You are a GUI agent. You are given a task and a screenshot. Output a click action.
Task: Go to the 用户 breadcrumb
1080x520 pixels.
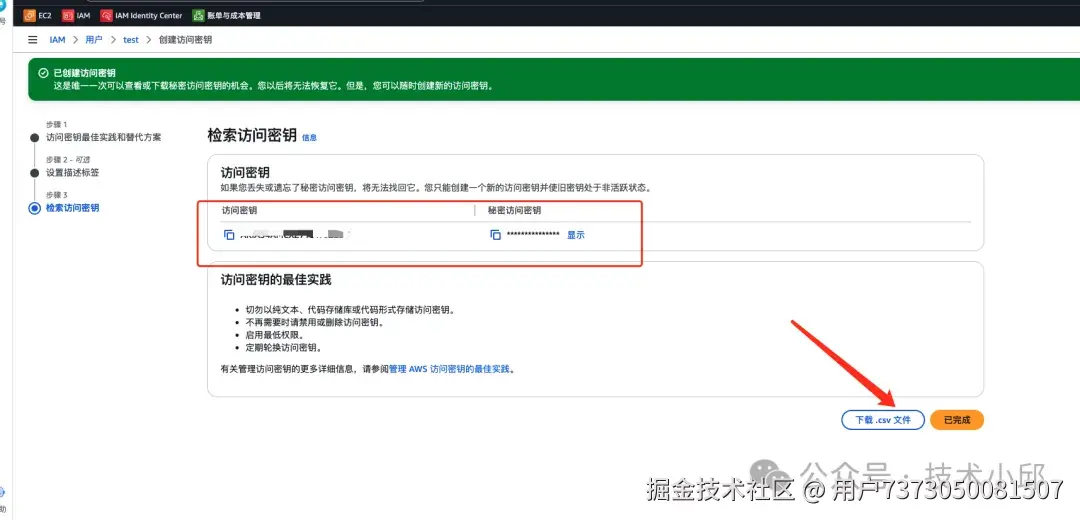pyautogui.click(x=94, y=40)
